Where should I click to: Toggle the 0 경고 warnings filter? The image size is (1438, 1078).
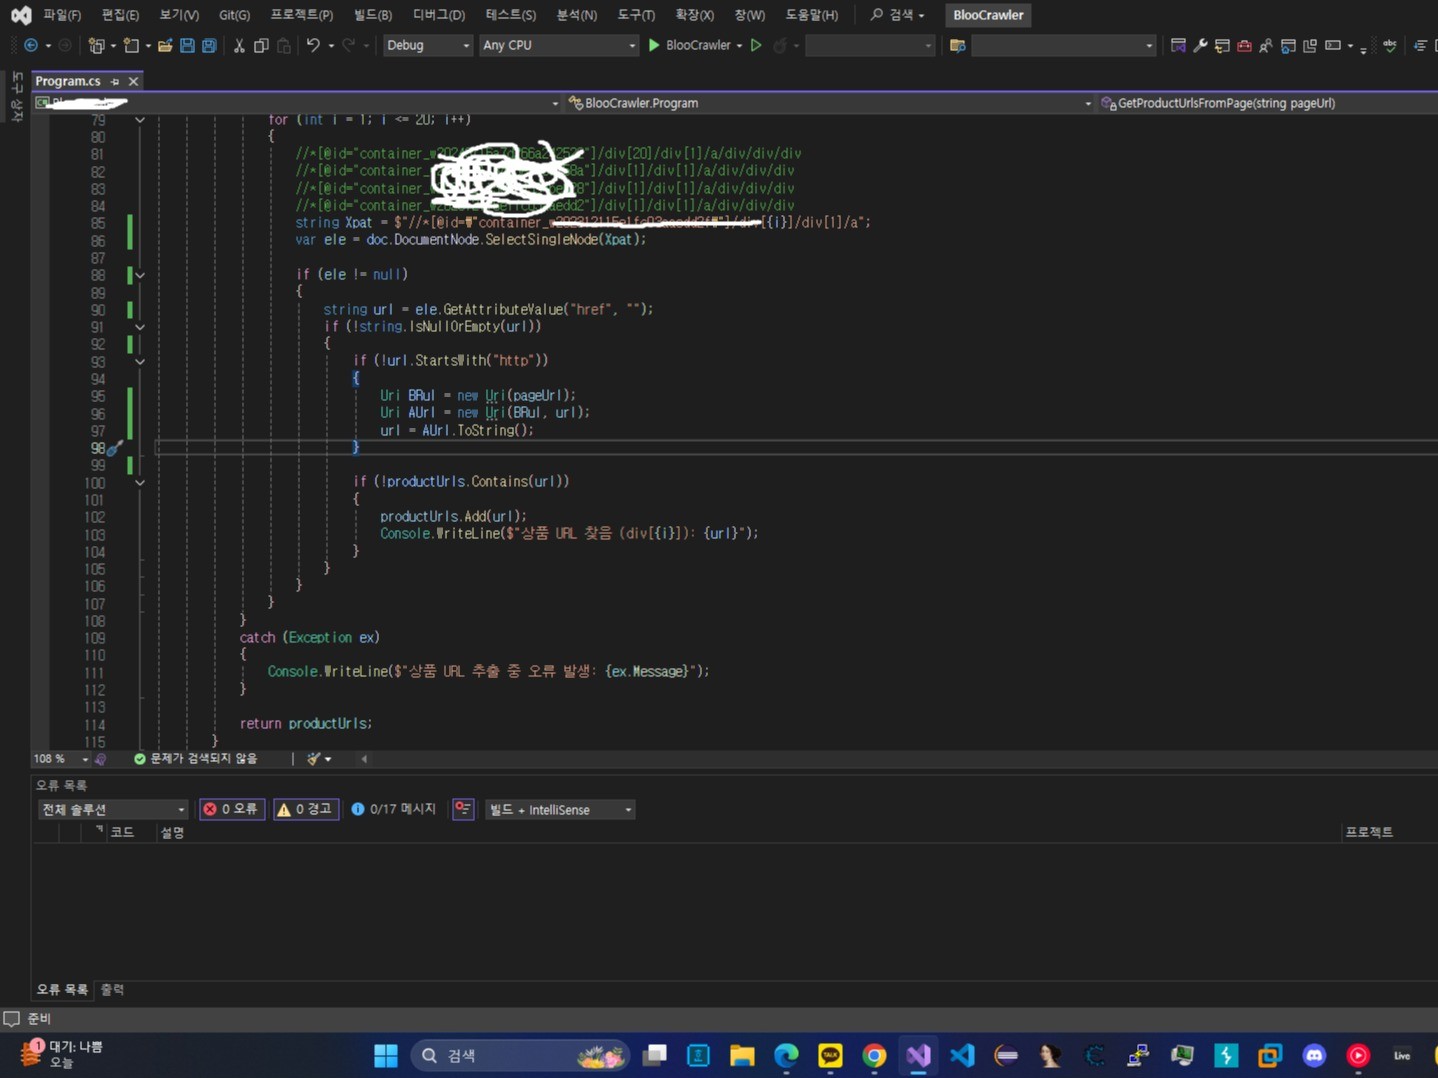click(306, 809)
